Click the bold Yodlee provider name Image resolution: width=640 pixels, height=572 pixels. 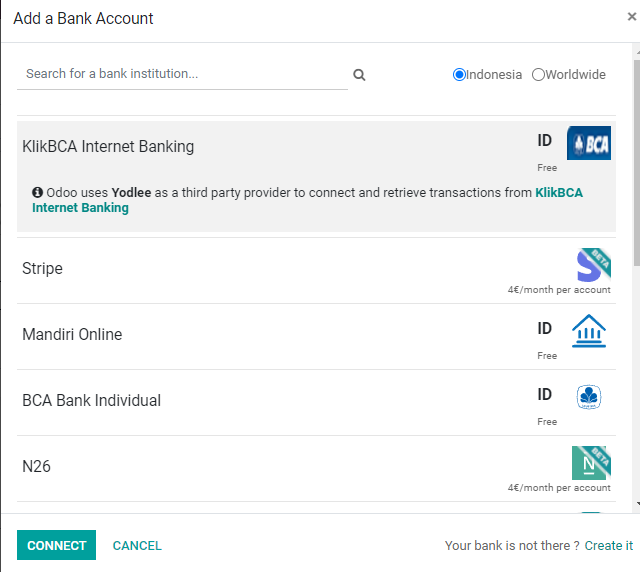[x=131, y=193]
